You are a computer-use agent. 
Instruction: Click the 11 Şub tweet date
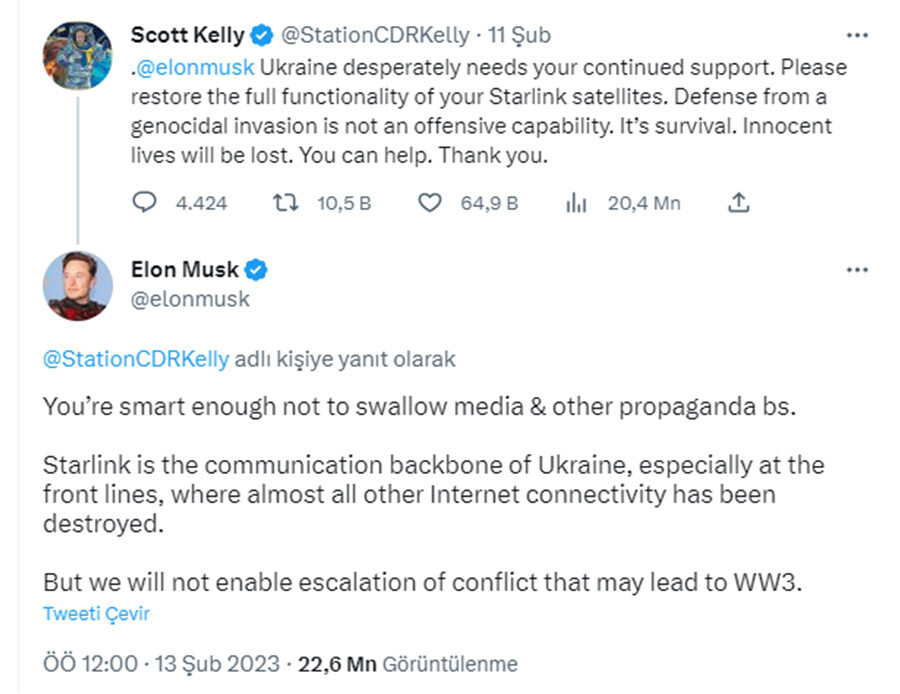[519, 36]
